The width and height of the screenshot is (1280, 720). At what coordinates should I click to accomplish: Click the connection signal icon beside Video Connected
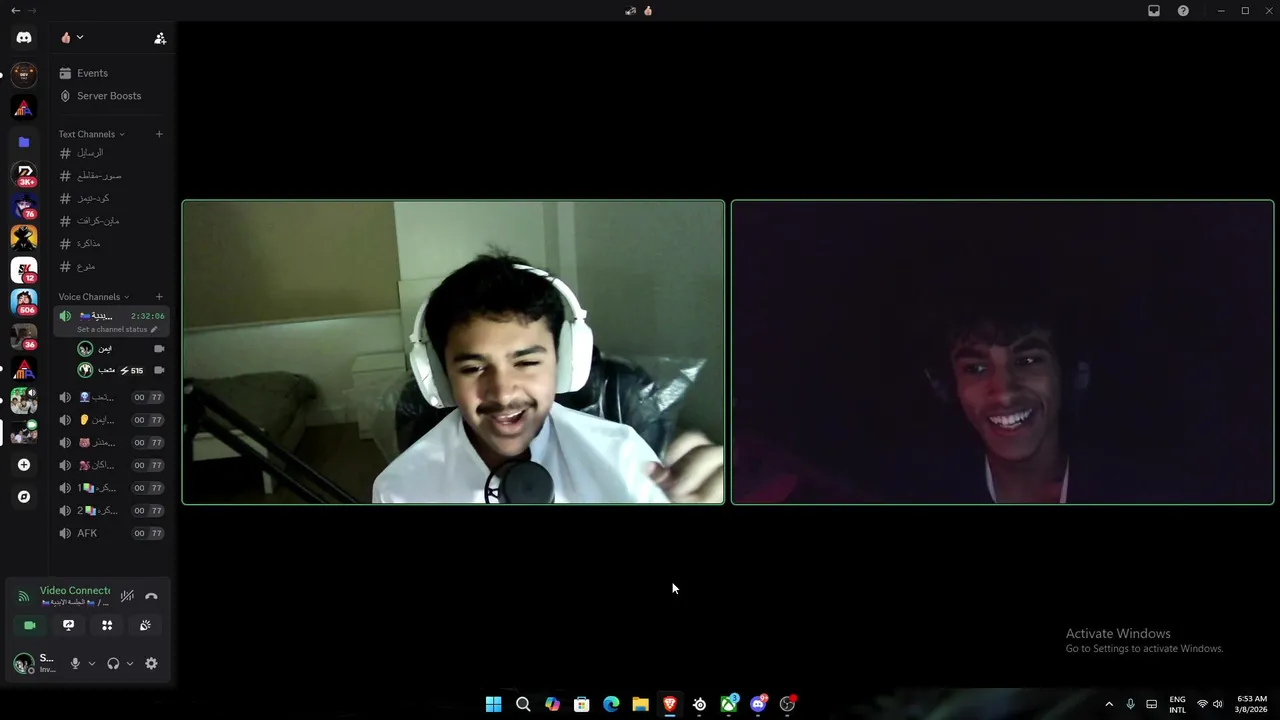point(24,596)
